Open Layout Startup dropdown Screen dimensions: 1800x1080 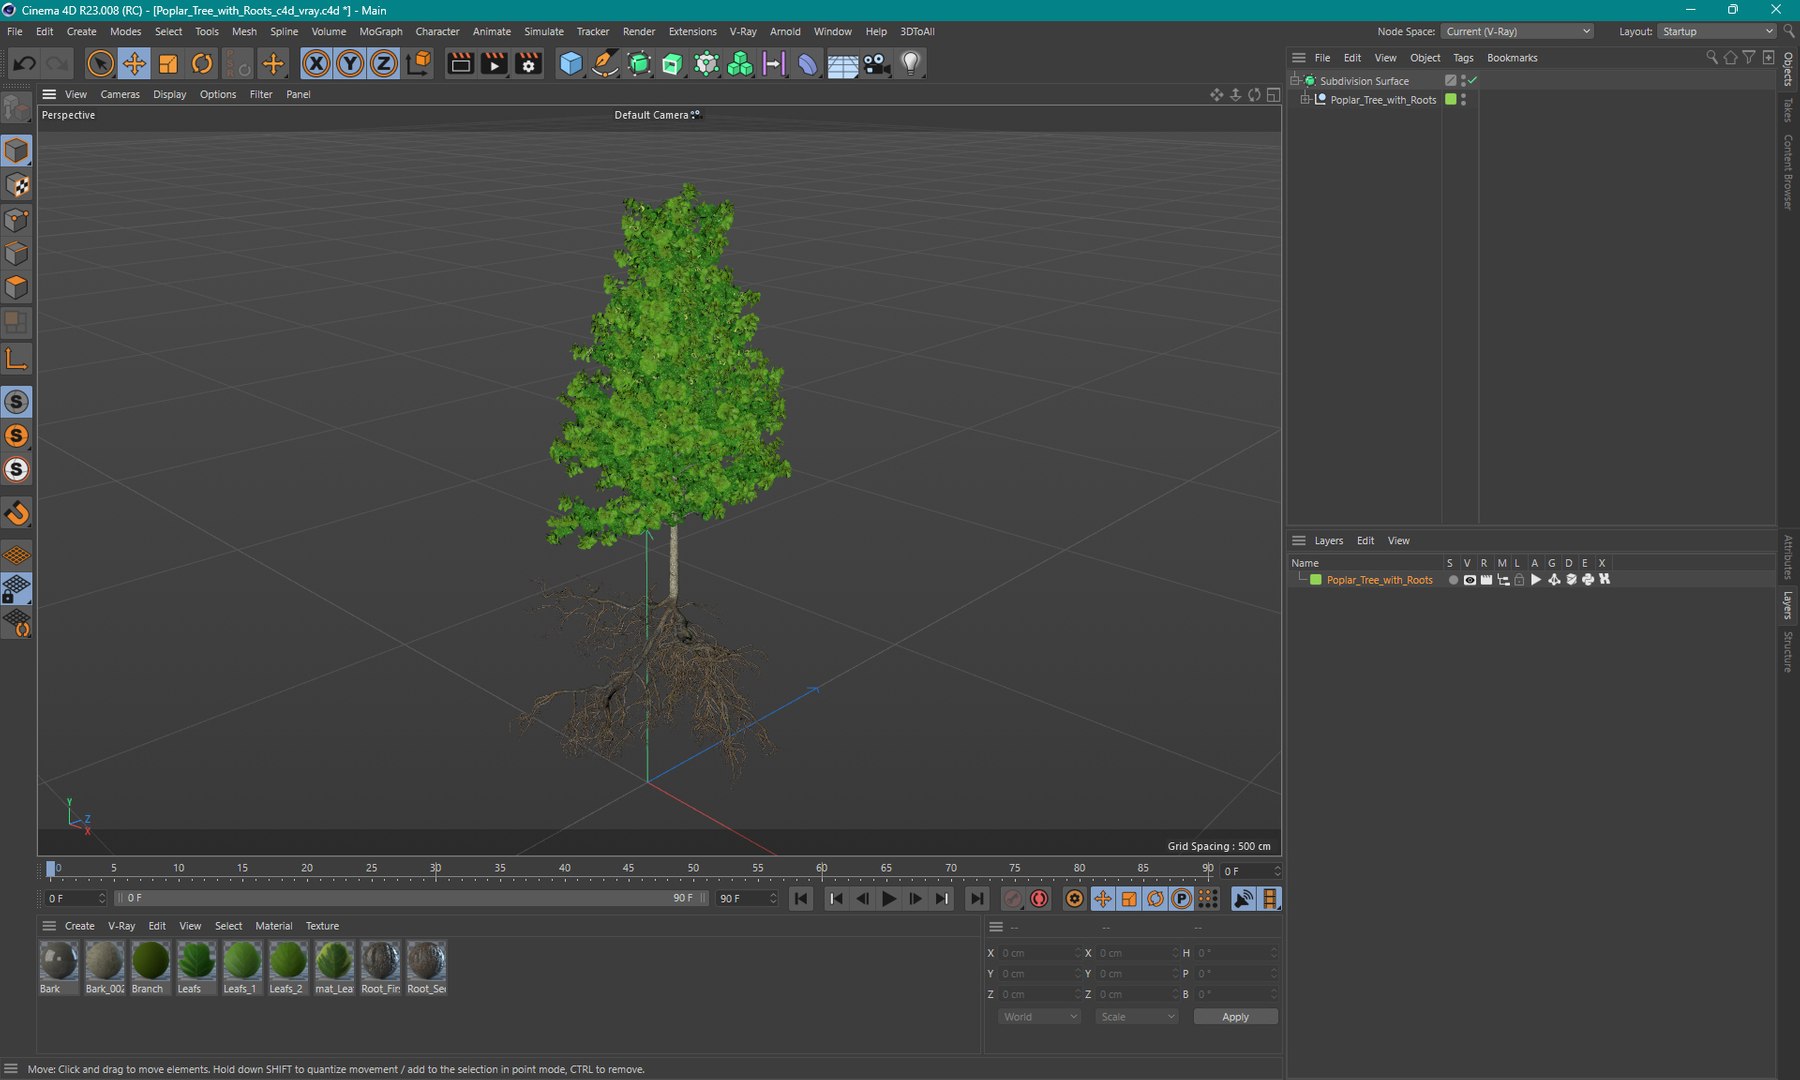coord(1717,31)
